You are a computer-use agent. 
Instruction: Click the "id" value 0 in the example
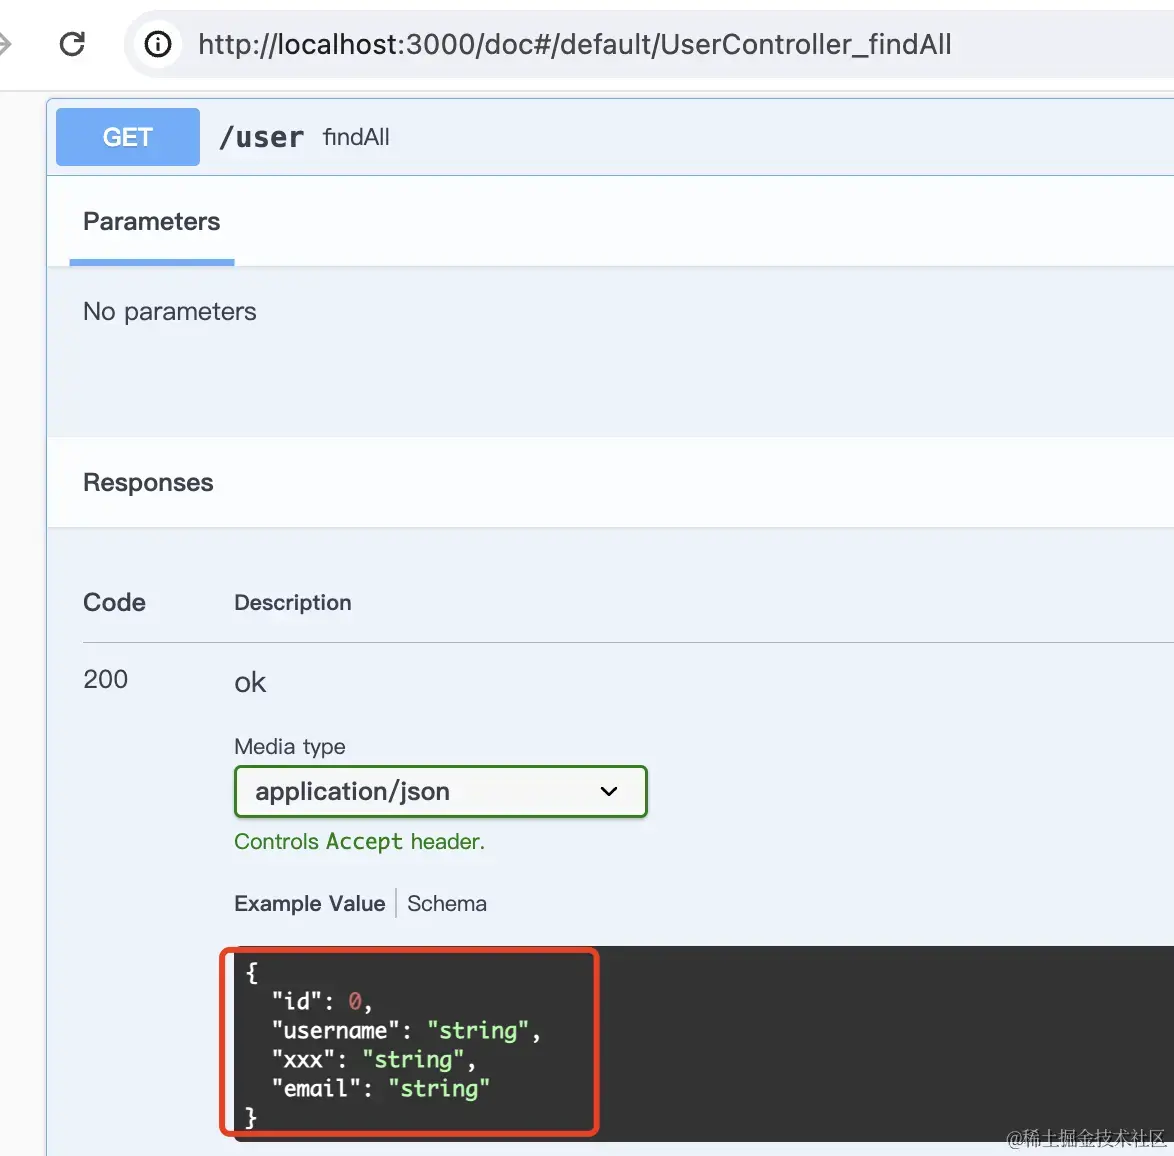click(x=354, y=1002)
